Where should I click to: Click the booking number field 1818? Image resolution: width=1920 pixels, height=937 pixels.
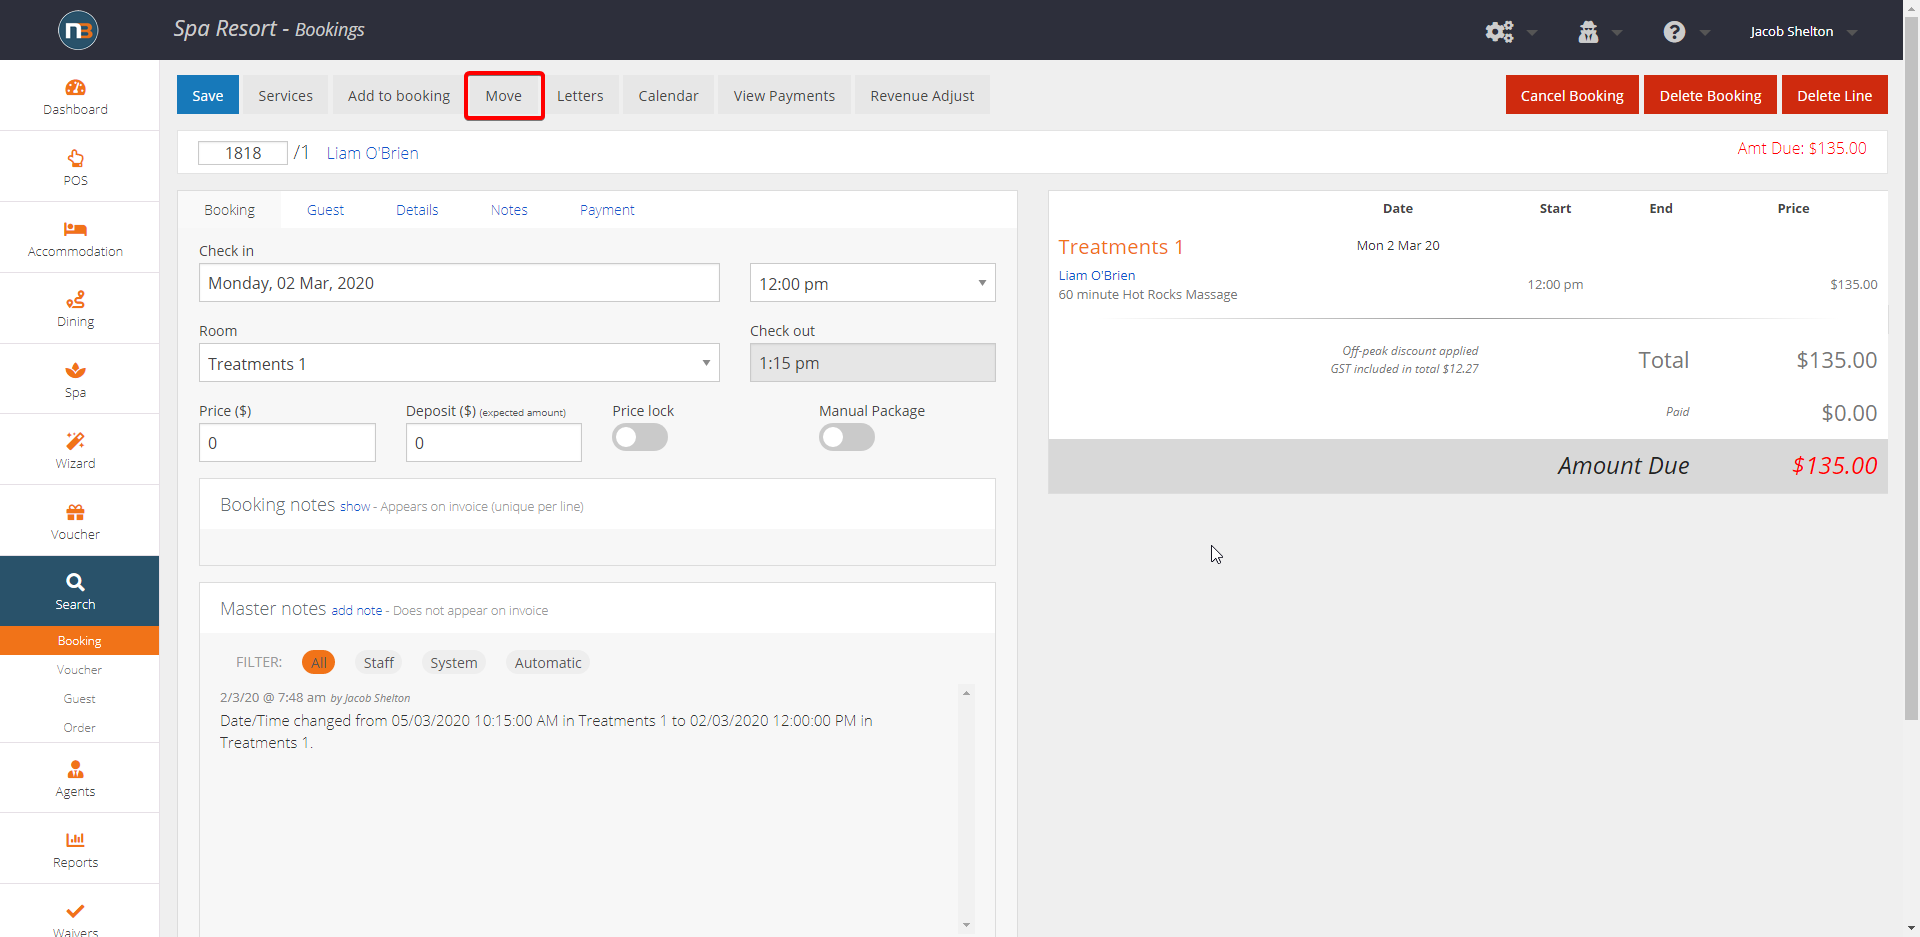click(243, 153)
